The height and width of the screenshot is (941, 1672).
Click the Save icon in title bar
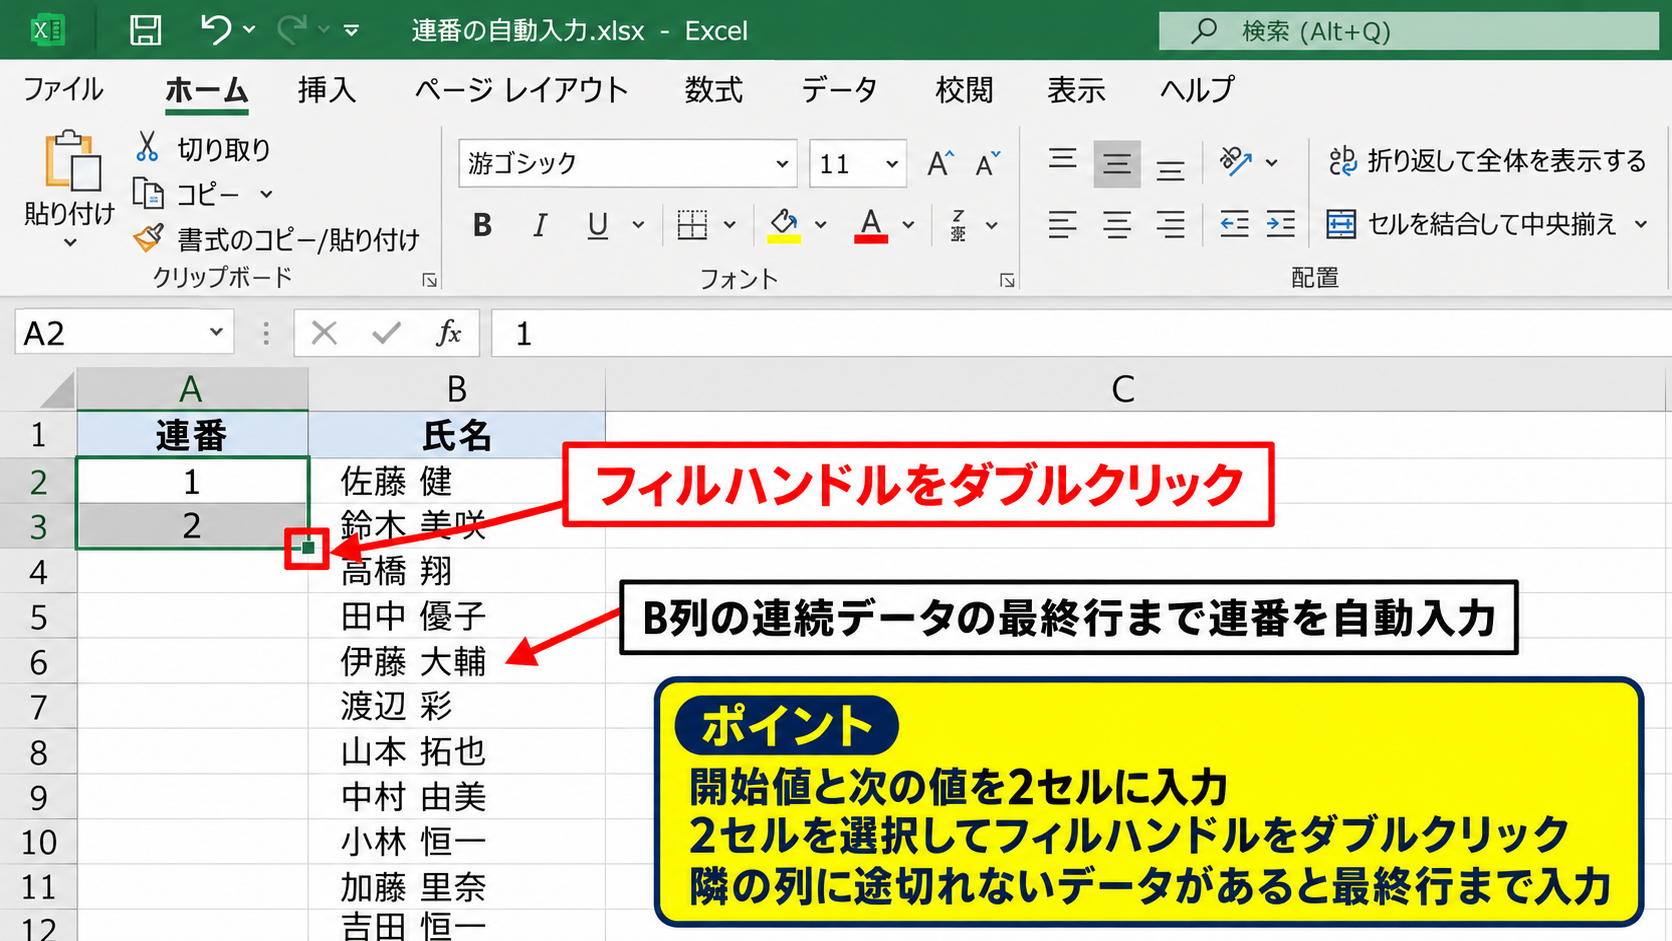[x=146, y=30]
